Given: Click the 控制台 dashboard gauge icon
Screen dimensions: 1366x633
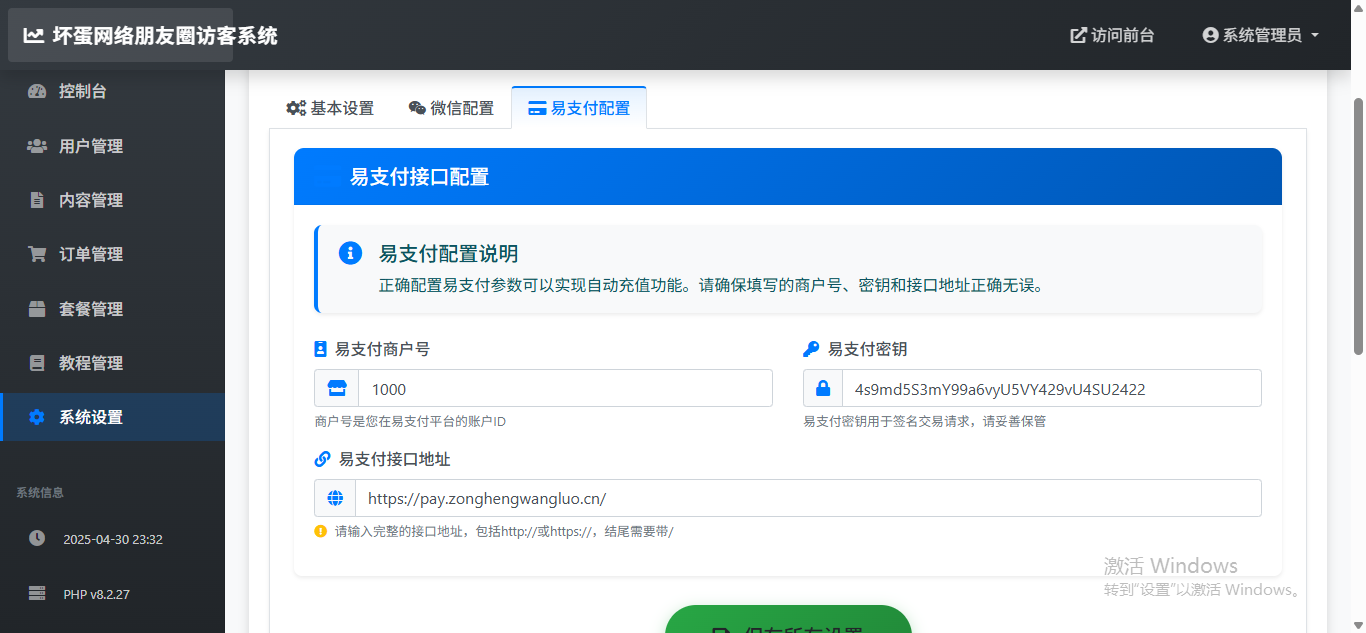Looking at the screenshot, I should 37,91.
